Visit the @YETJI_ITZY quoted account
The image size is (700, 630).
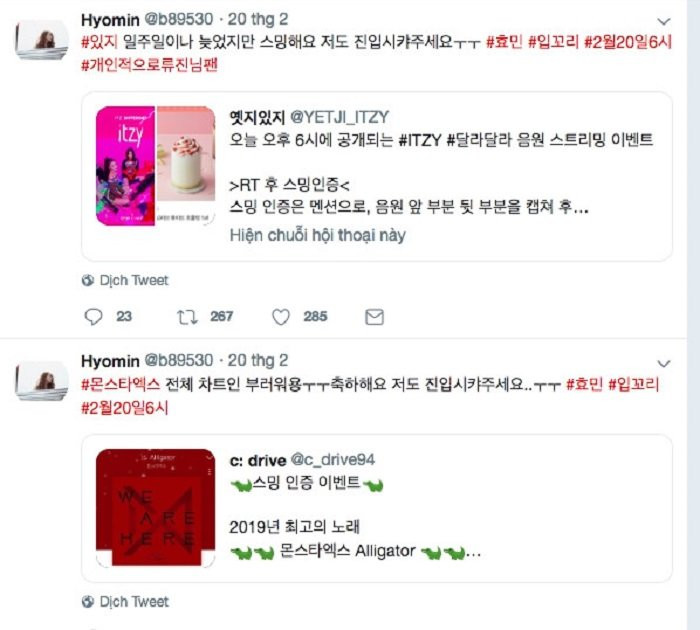tap(339, 117)
